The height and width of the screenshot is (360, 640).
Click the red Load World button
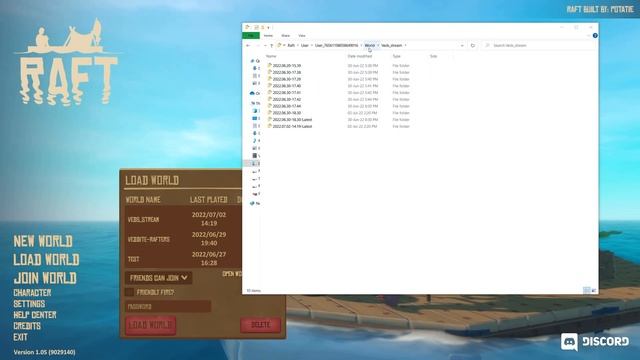[151, 325]
